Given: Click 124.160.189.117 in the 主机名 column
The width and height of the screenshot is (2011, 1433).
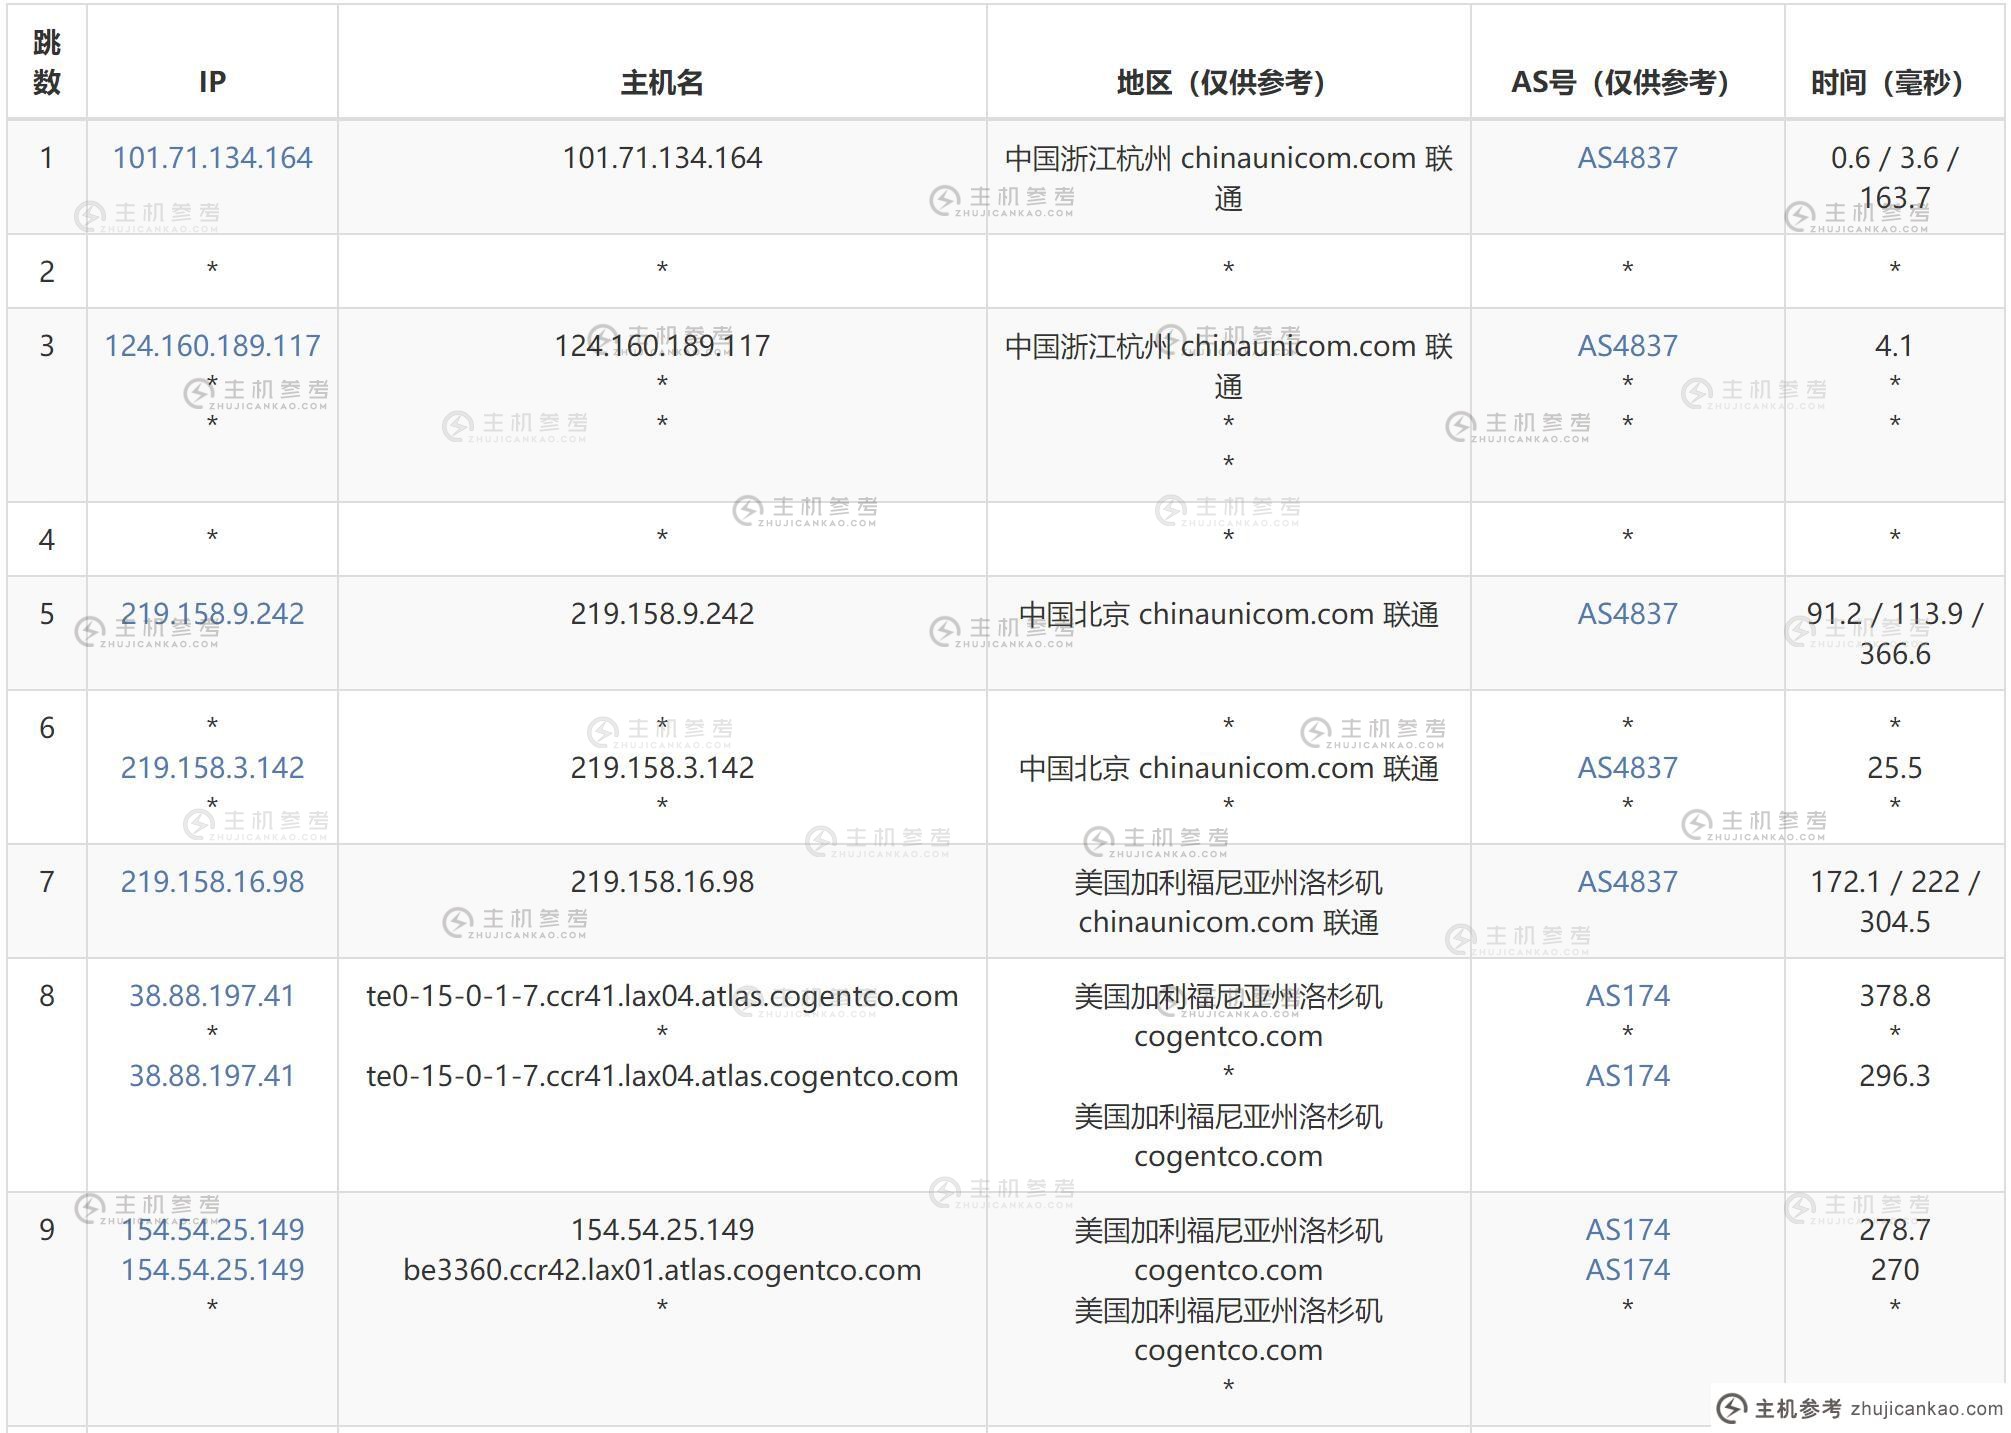Looking at the screenshot, I should [662, 346].
